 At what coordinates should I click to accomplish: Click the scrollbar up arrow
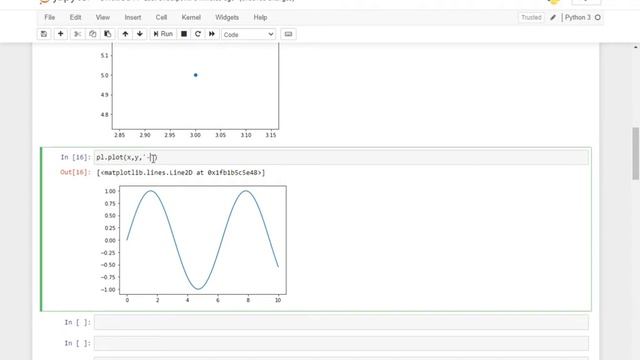pyautogui.click(x=636, y=47)
